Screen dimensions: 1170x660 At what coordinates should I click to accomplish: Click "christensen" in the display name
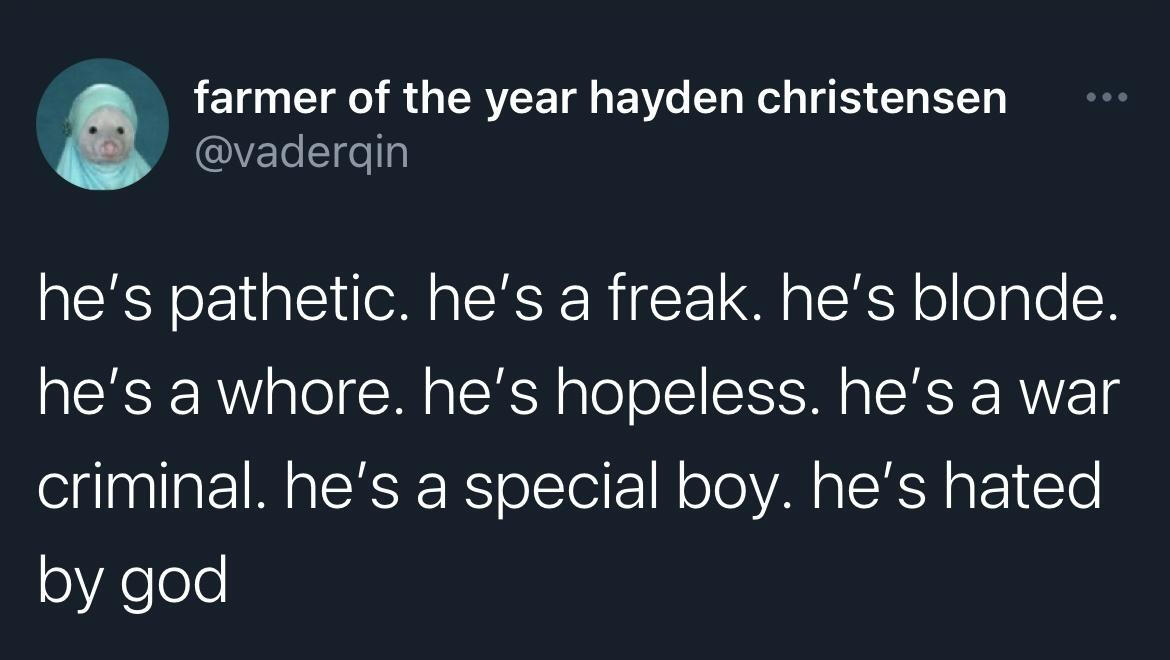pos(880,98)
